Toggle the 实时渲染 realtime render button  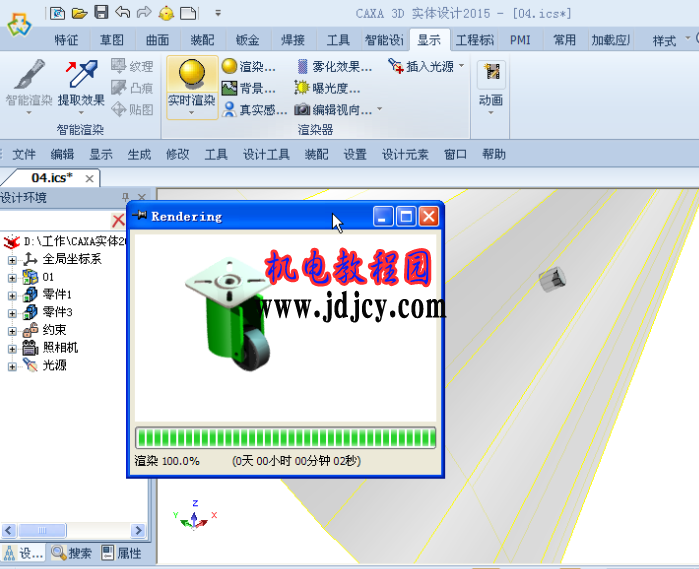click(x=192, y=81)
